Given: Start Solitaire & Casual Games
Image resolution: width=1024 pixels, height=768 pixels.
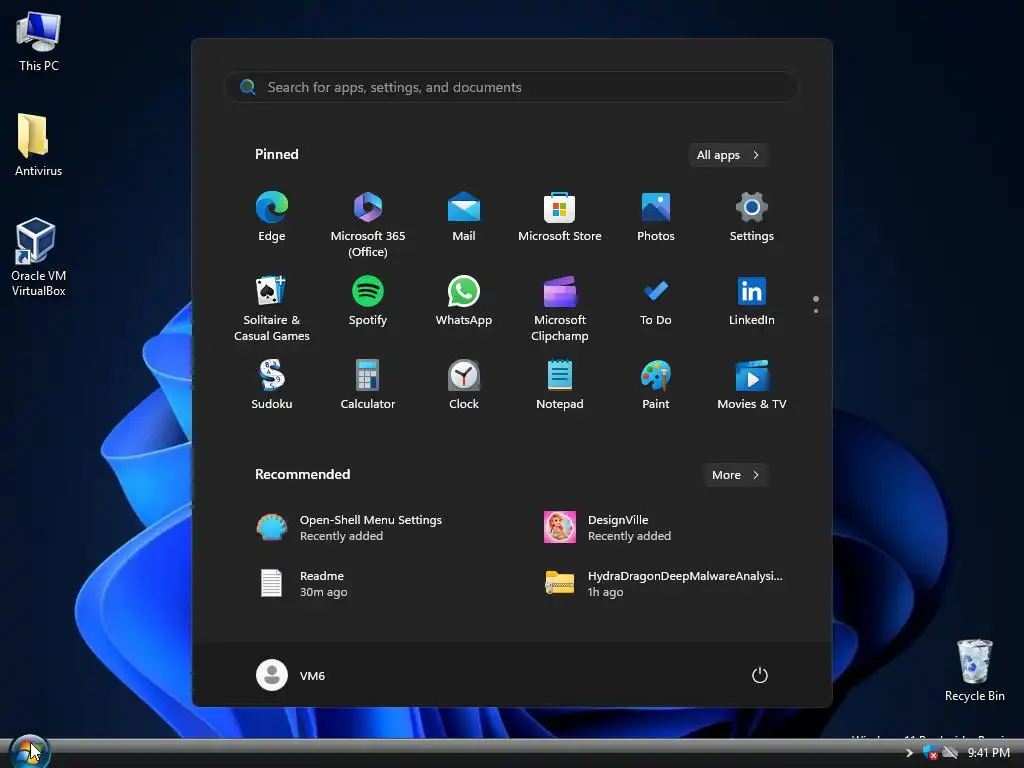Looking at the screenshot, I should click(x=272, y=308).
